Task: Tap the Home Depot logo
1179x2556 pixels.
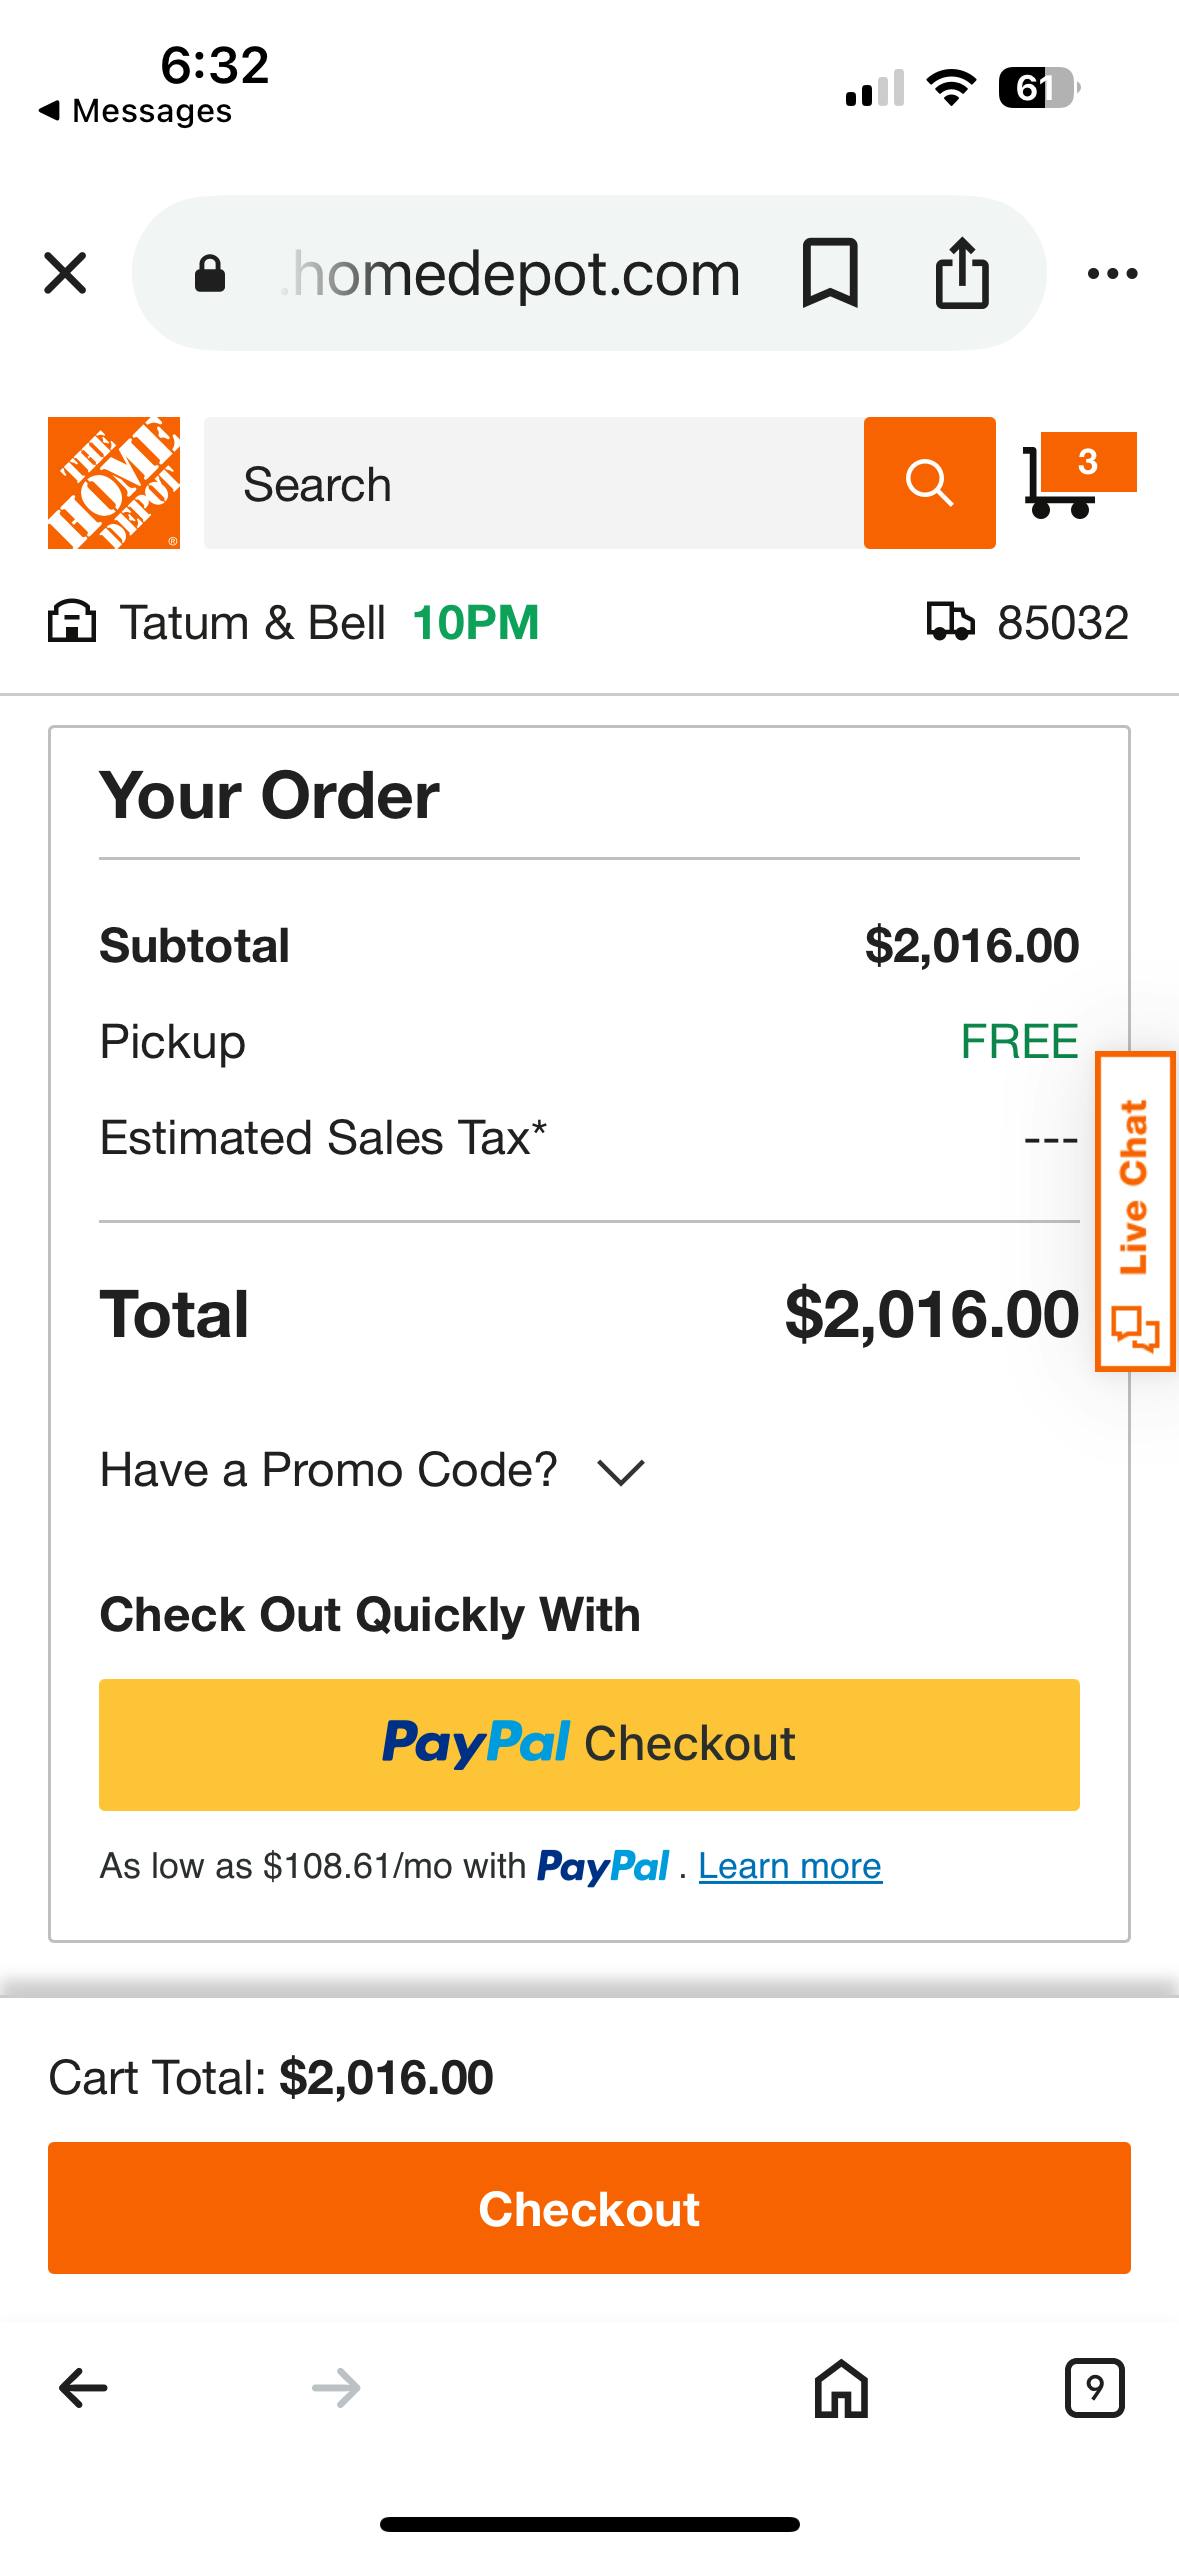Action: click(x=114, y=483)
